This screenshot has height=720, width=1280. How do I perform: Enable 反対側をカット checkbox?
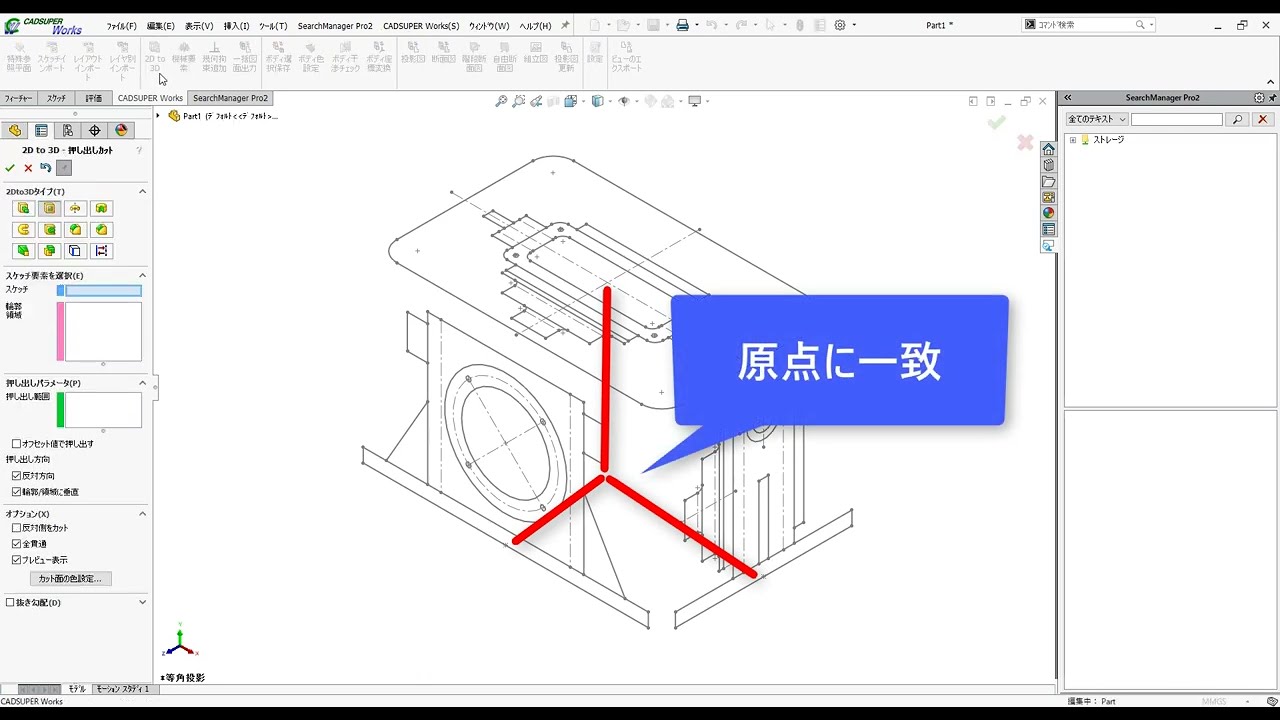pos(16,528)
